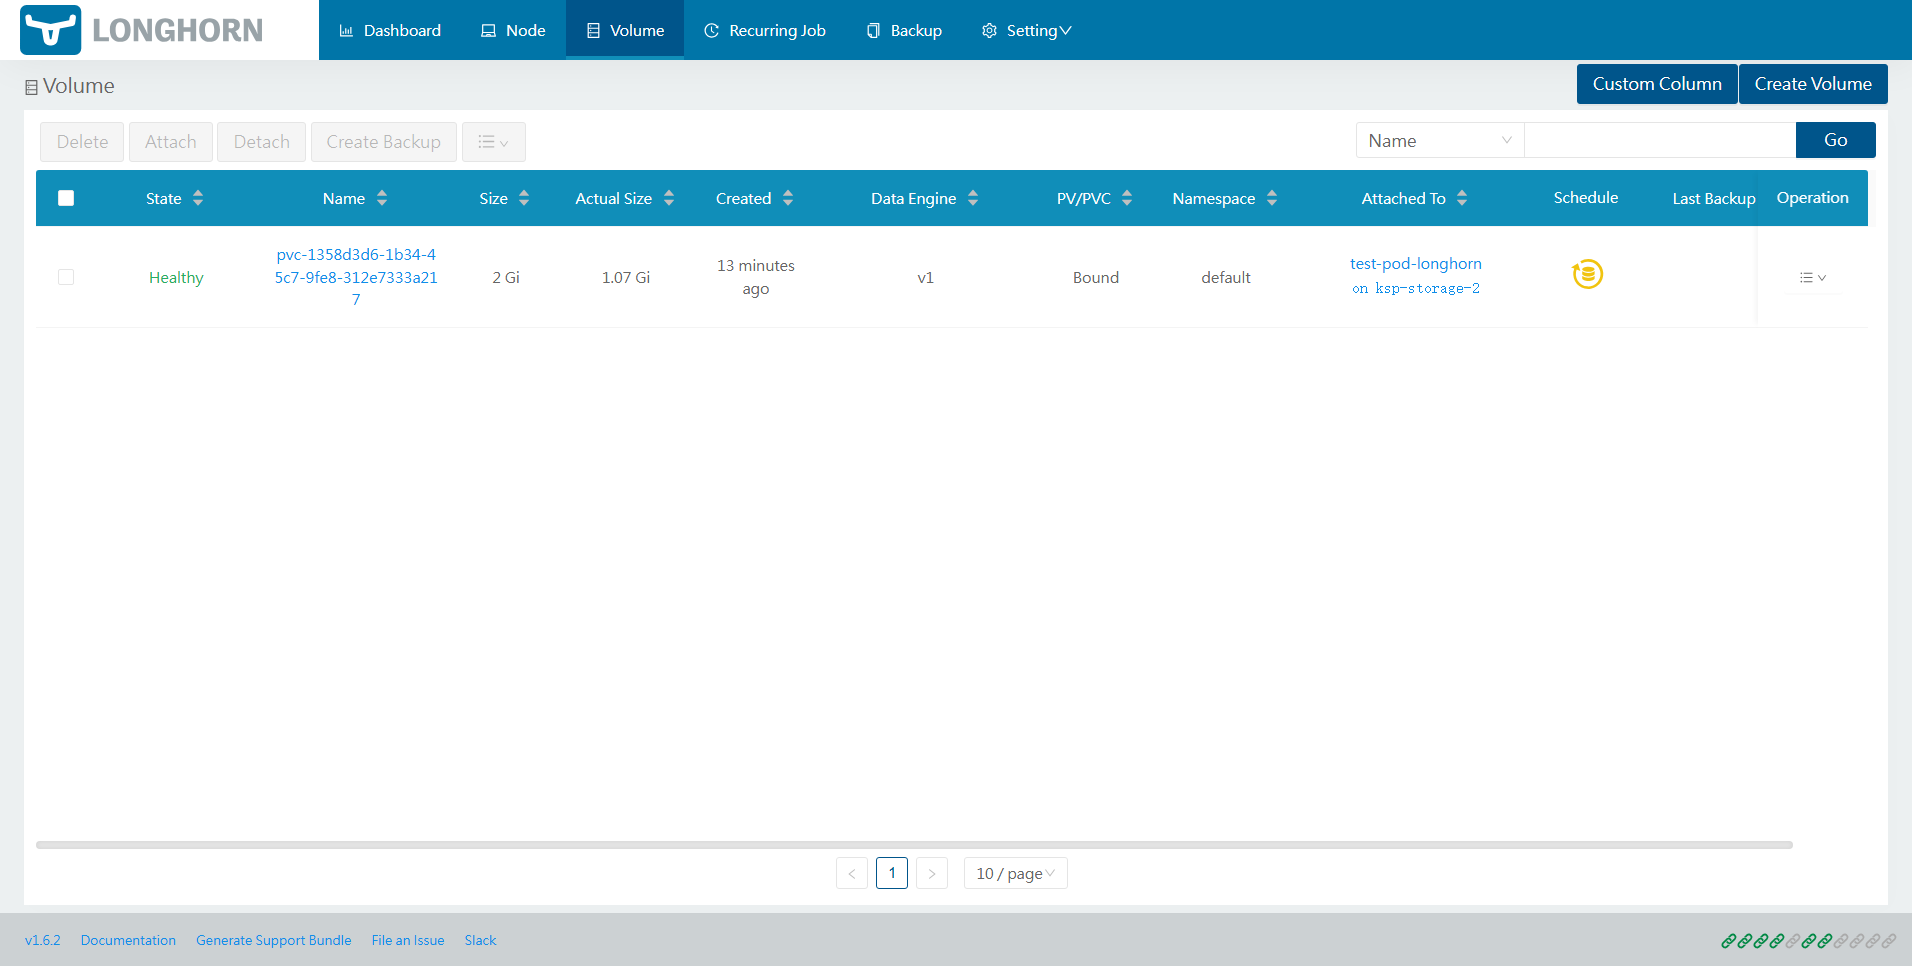Open the test-pod-longhorn workload link
1912x966 pixels.
[x=1415, y=264]
